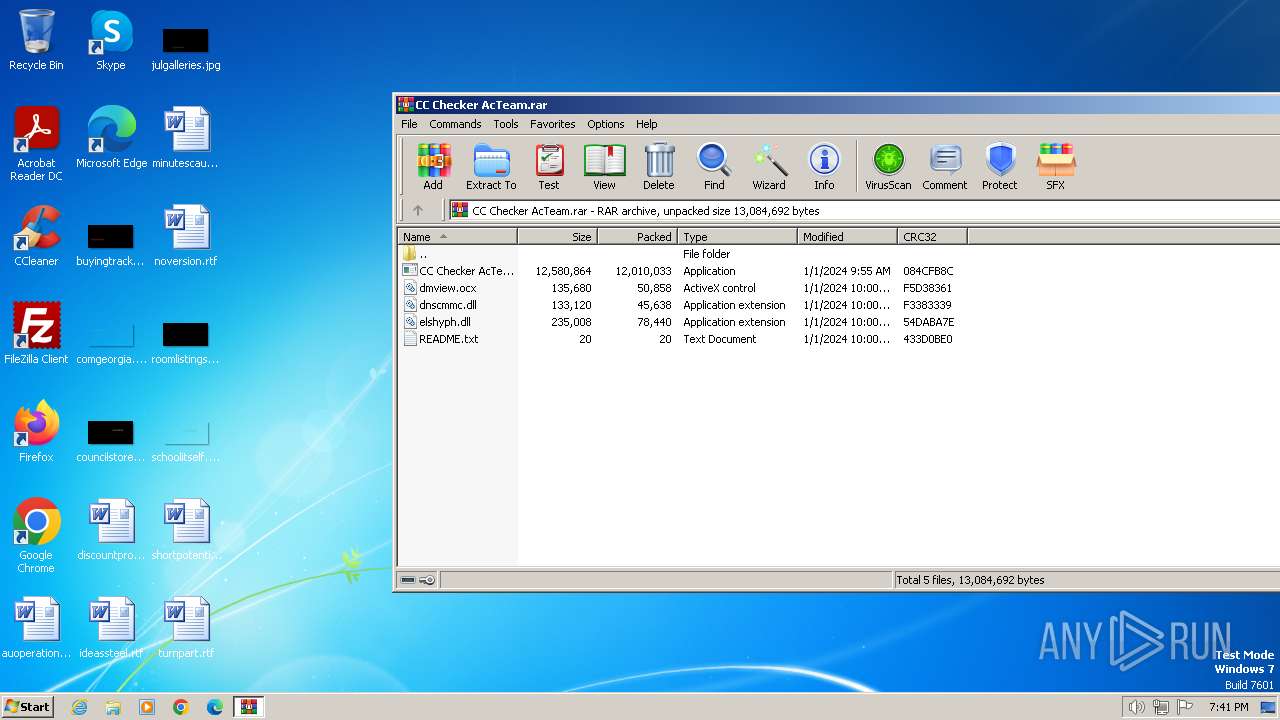Select the turnpart.rtf desktop file
Screen dimensions: 1280x720
(186, 628)
